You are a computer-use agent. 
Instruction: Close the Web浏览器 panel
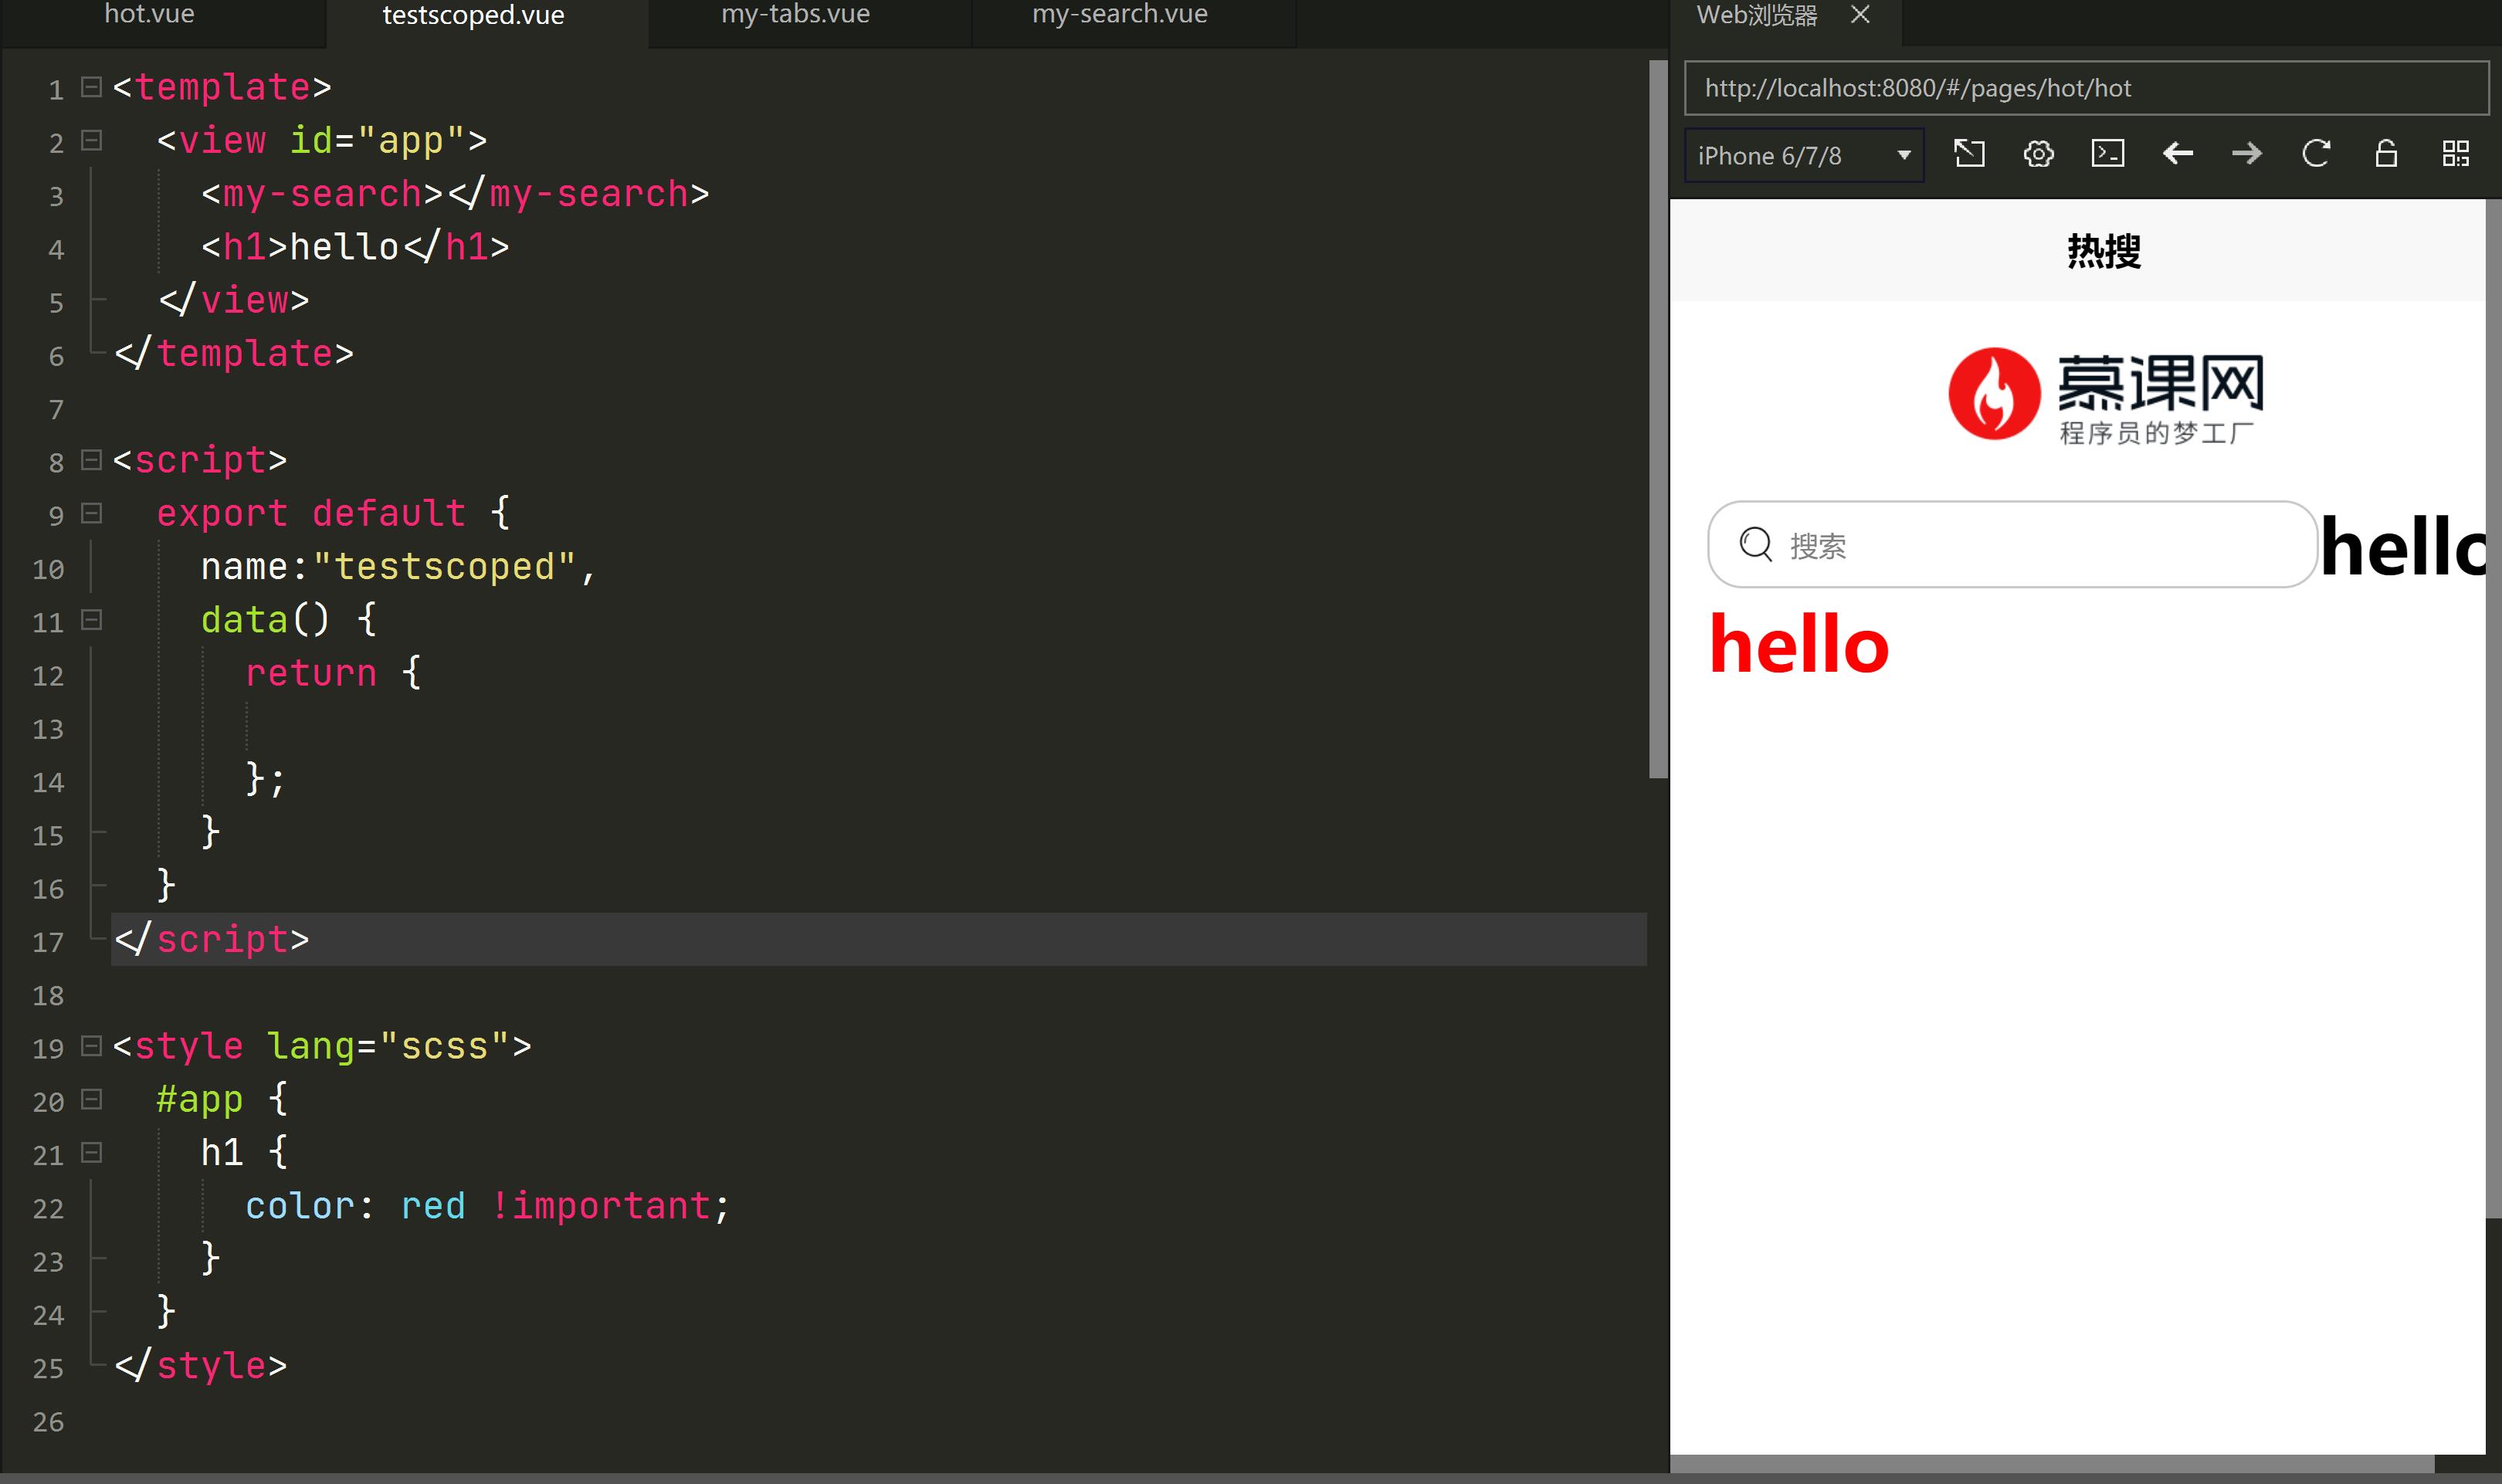(1860, 15)
